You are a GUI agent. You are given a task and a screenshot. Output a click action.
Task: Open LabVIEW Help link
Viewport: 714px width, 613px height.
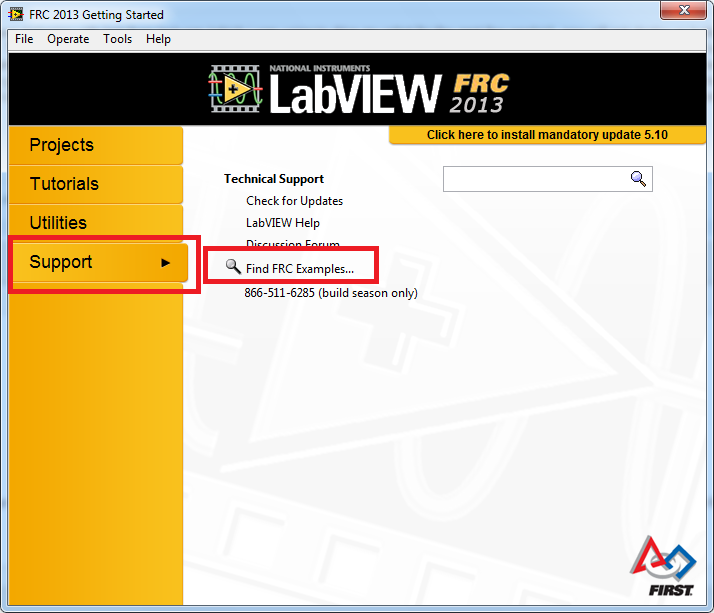pos(283,223)
